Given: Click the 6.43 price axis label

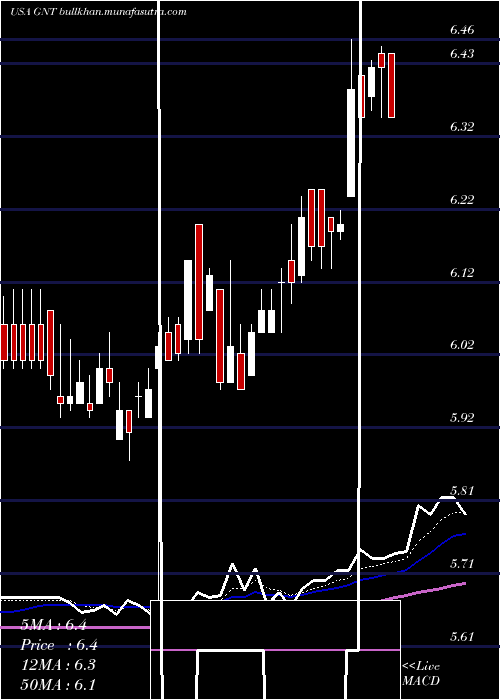Looking at the screenshot, I should pos(462,54).
